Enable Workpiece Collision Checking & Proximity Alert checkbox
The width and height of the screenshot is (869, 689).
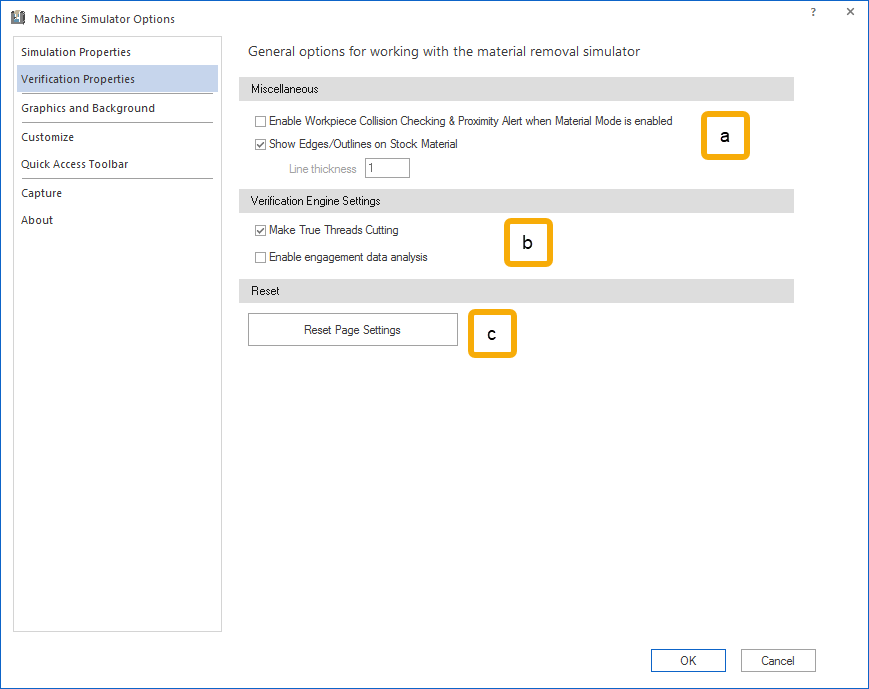point(261,121)
